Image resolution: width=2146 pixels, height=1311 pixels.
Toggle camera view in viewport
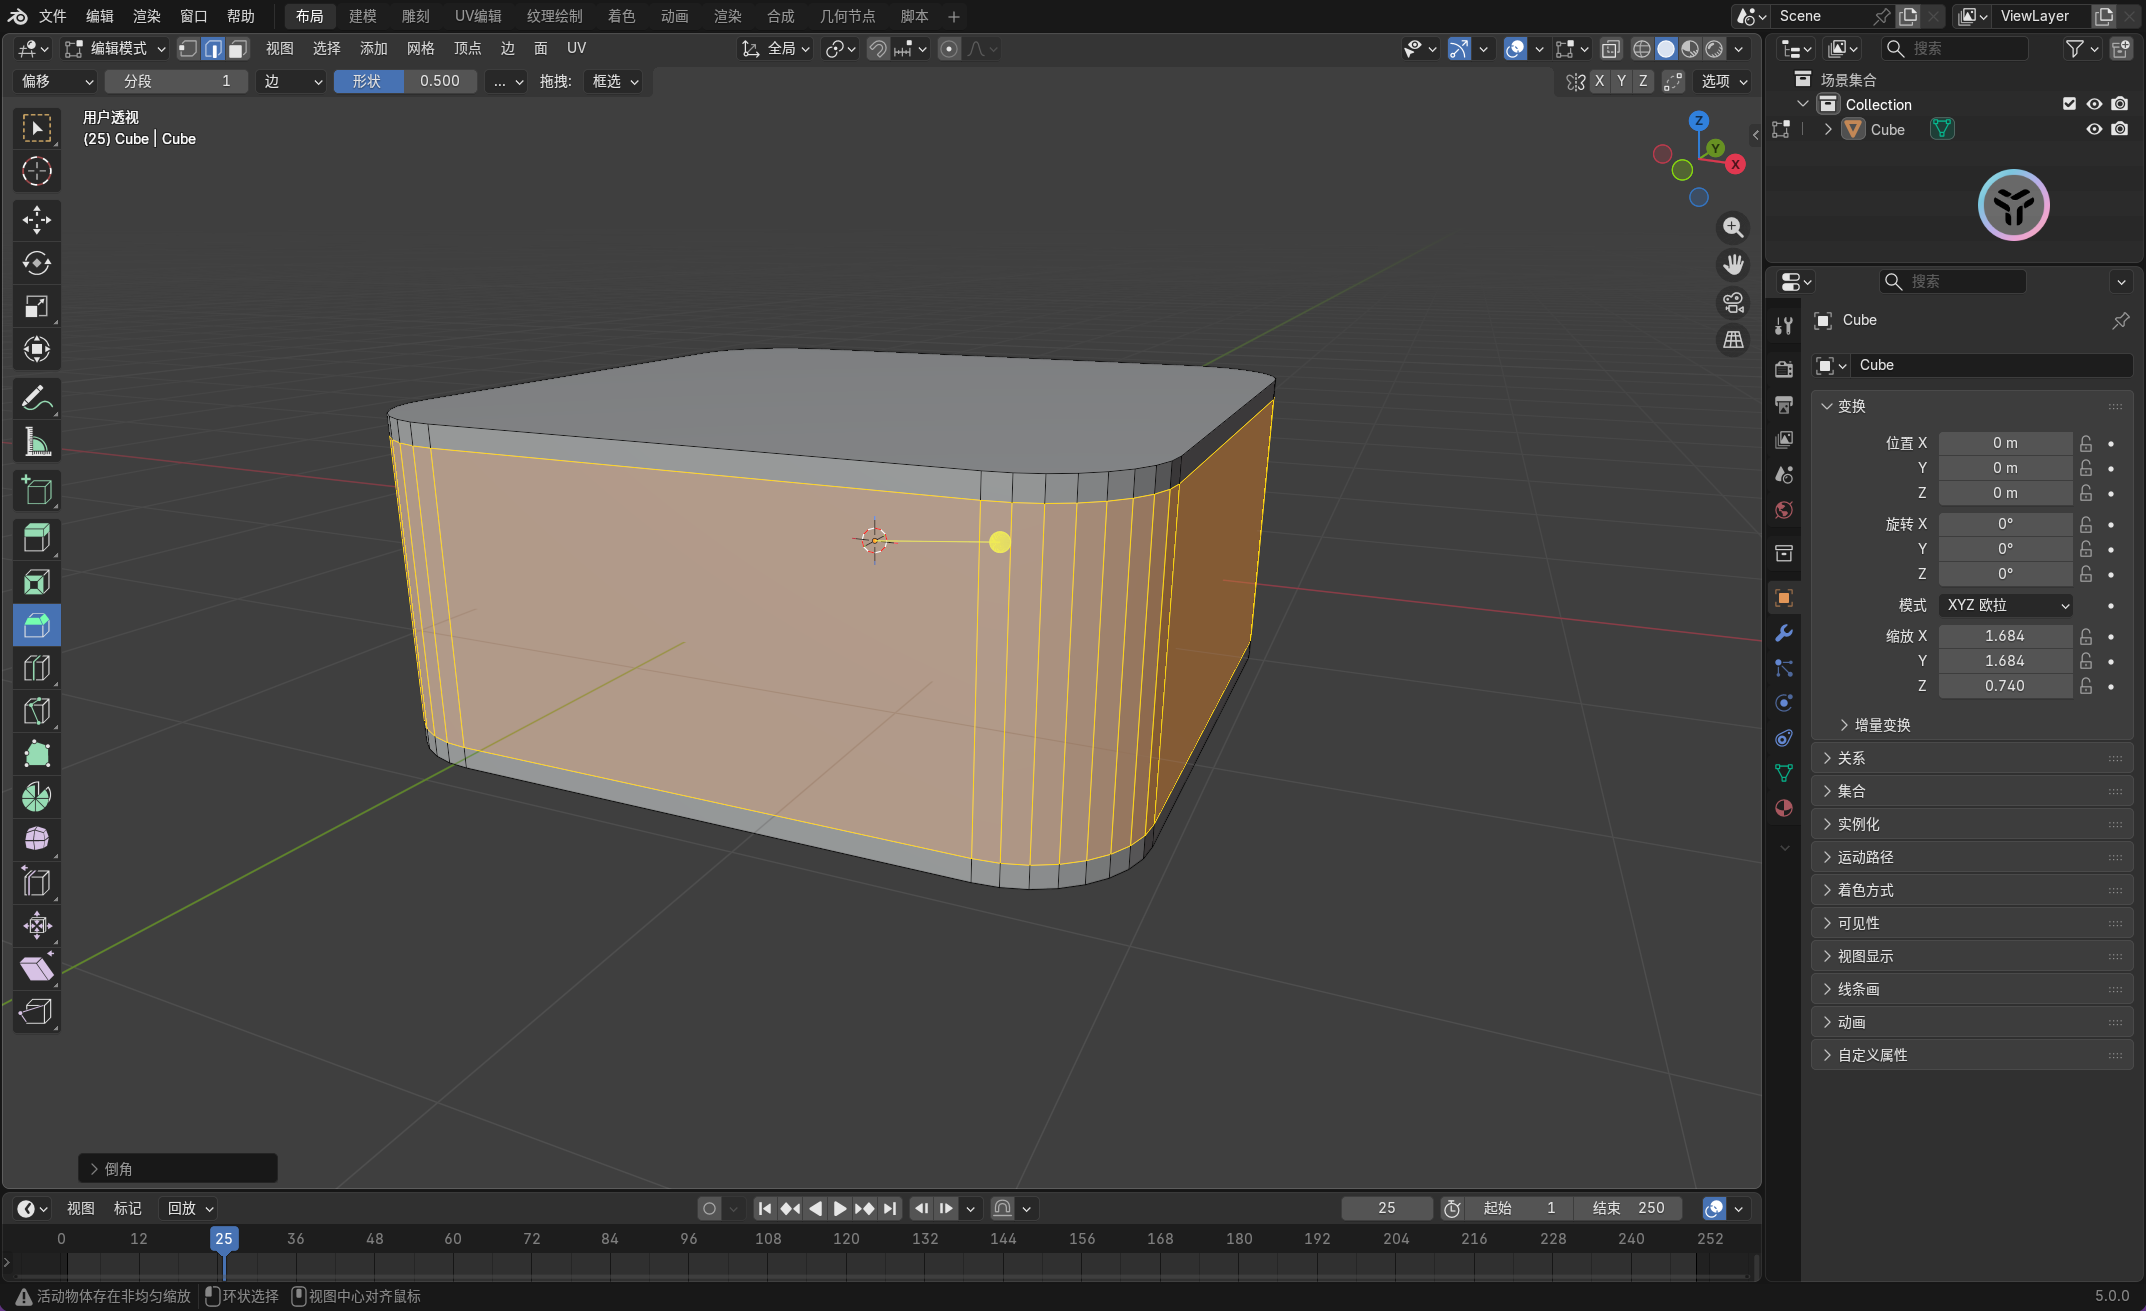(1733, 302)
